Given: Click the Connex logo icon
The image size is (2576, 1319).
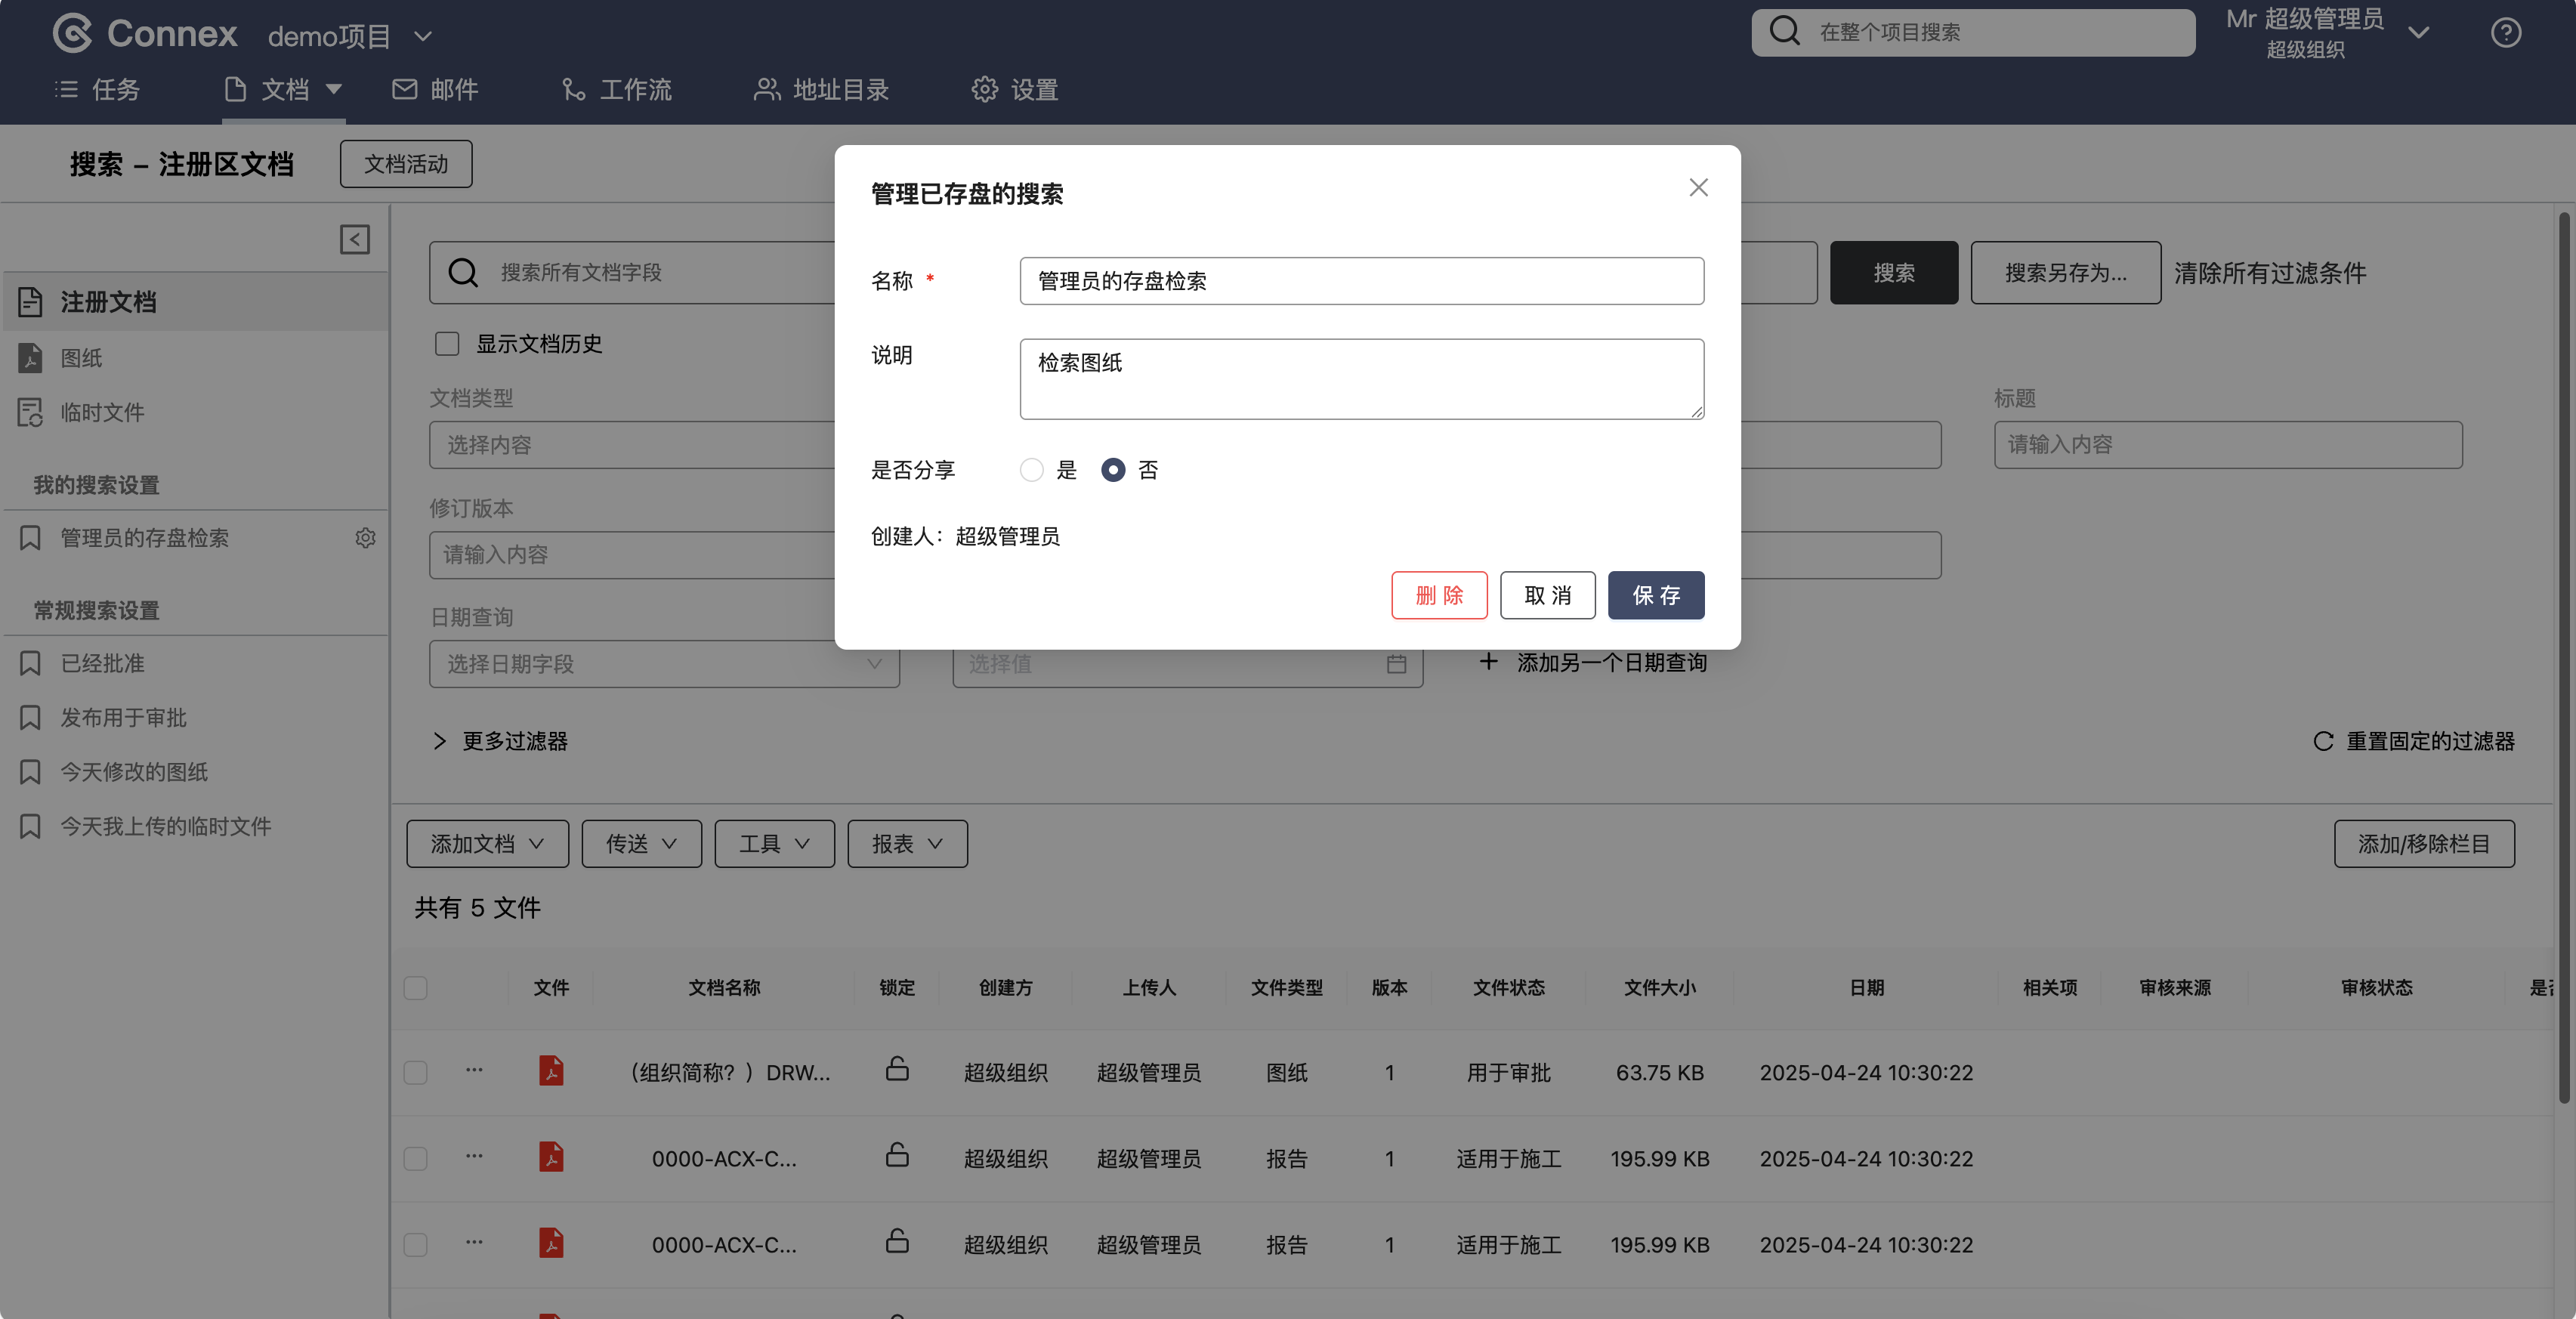Looking at the screenshot, I should pos(72,33).
